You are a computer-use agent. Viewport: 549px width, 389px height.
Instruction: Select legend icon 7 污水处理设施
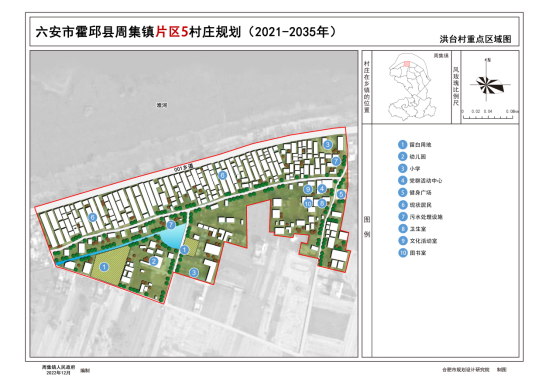tap(403, 217)
